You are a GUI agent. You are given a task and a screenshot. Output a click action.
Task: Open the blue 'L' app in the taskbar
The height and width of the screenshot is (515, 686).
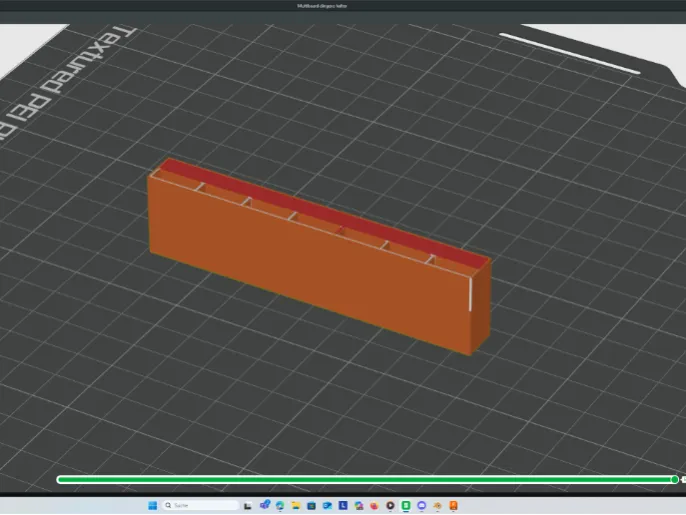(x=343, y=505)
